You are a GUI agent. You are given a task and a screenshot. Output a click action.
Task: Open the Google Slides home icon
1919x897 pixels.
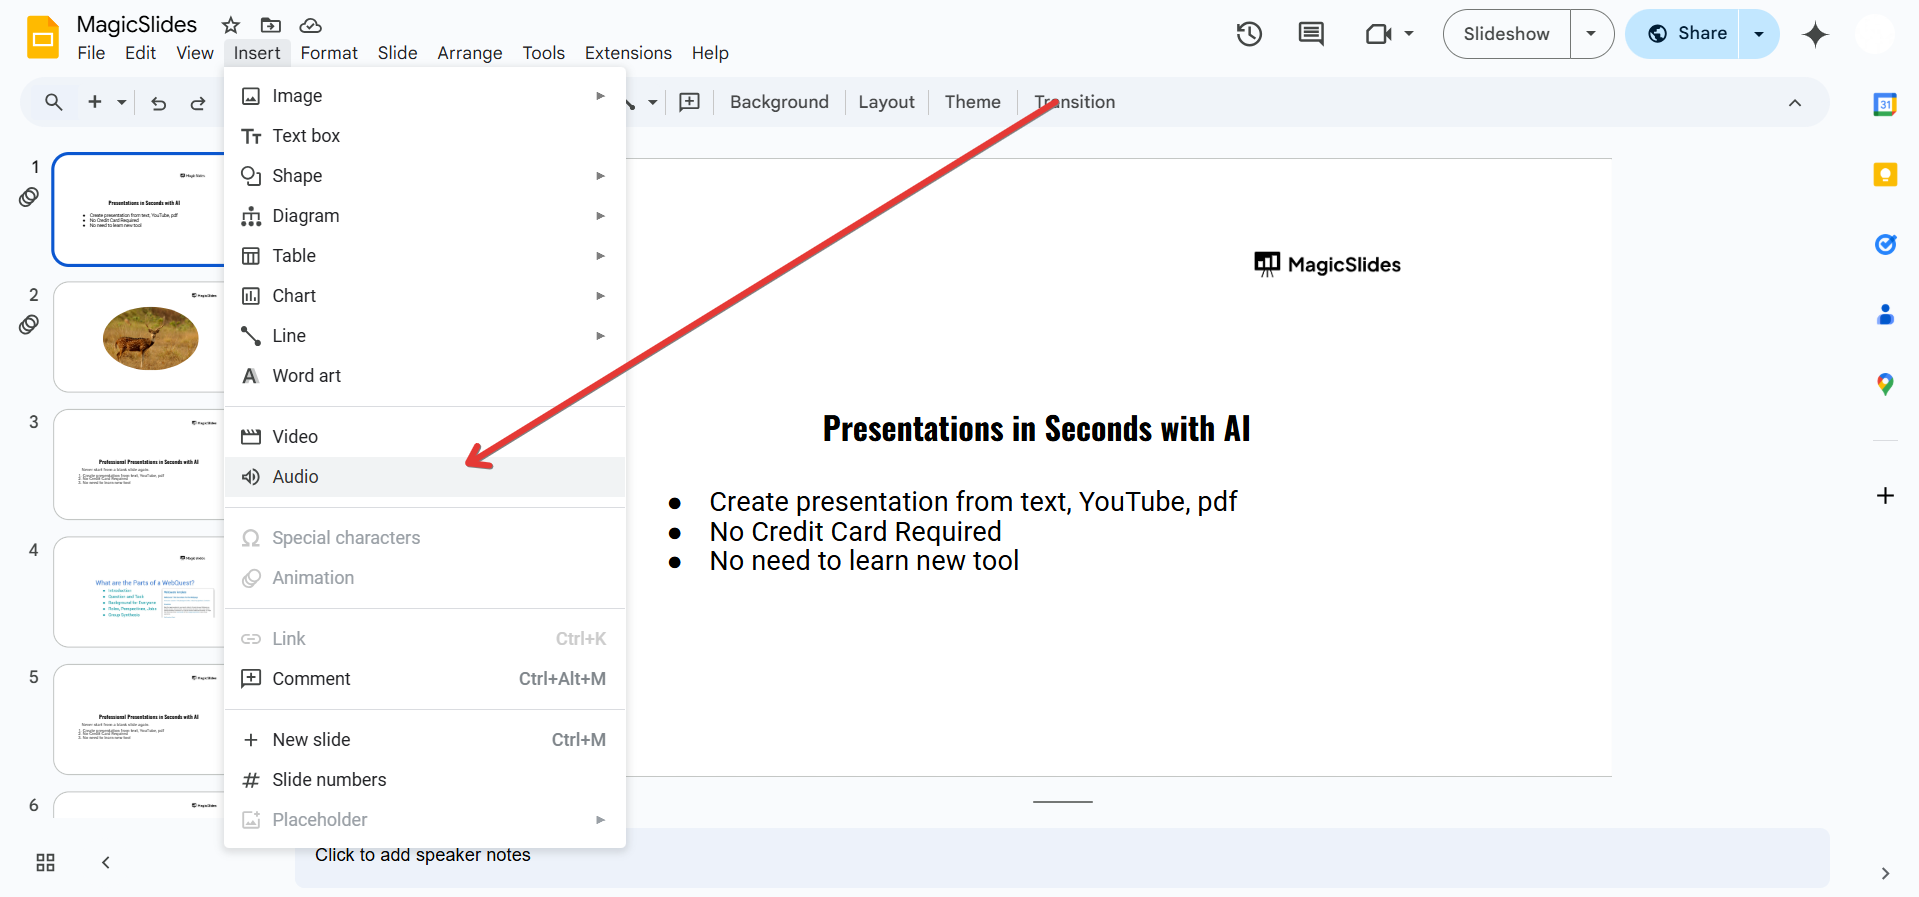[x=43, y=38]
